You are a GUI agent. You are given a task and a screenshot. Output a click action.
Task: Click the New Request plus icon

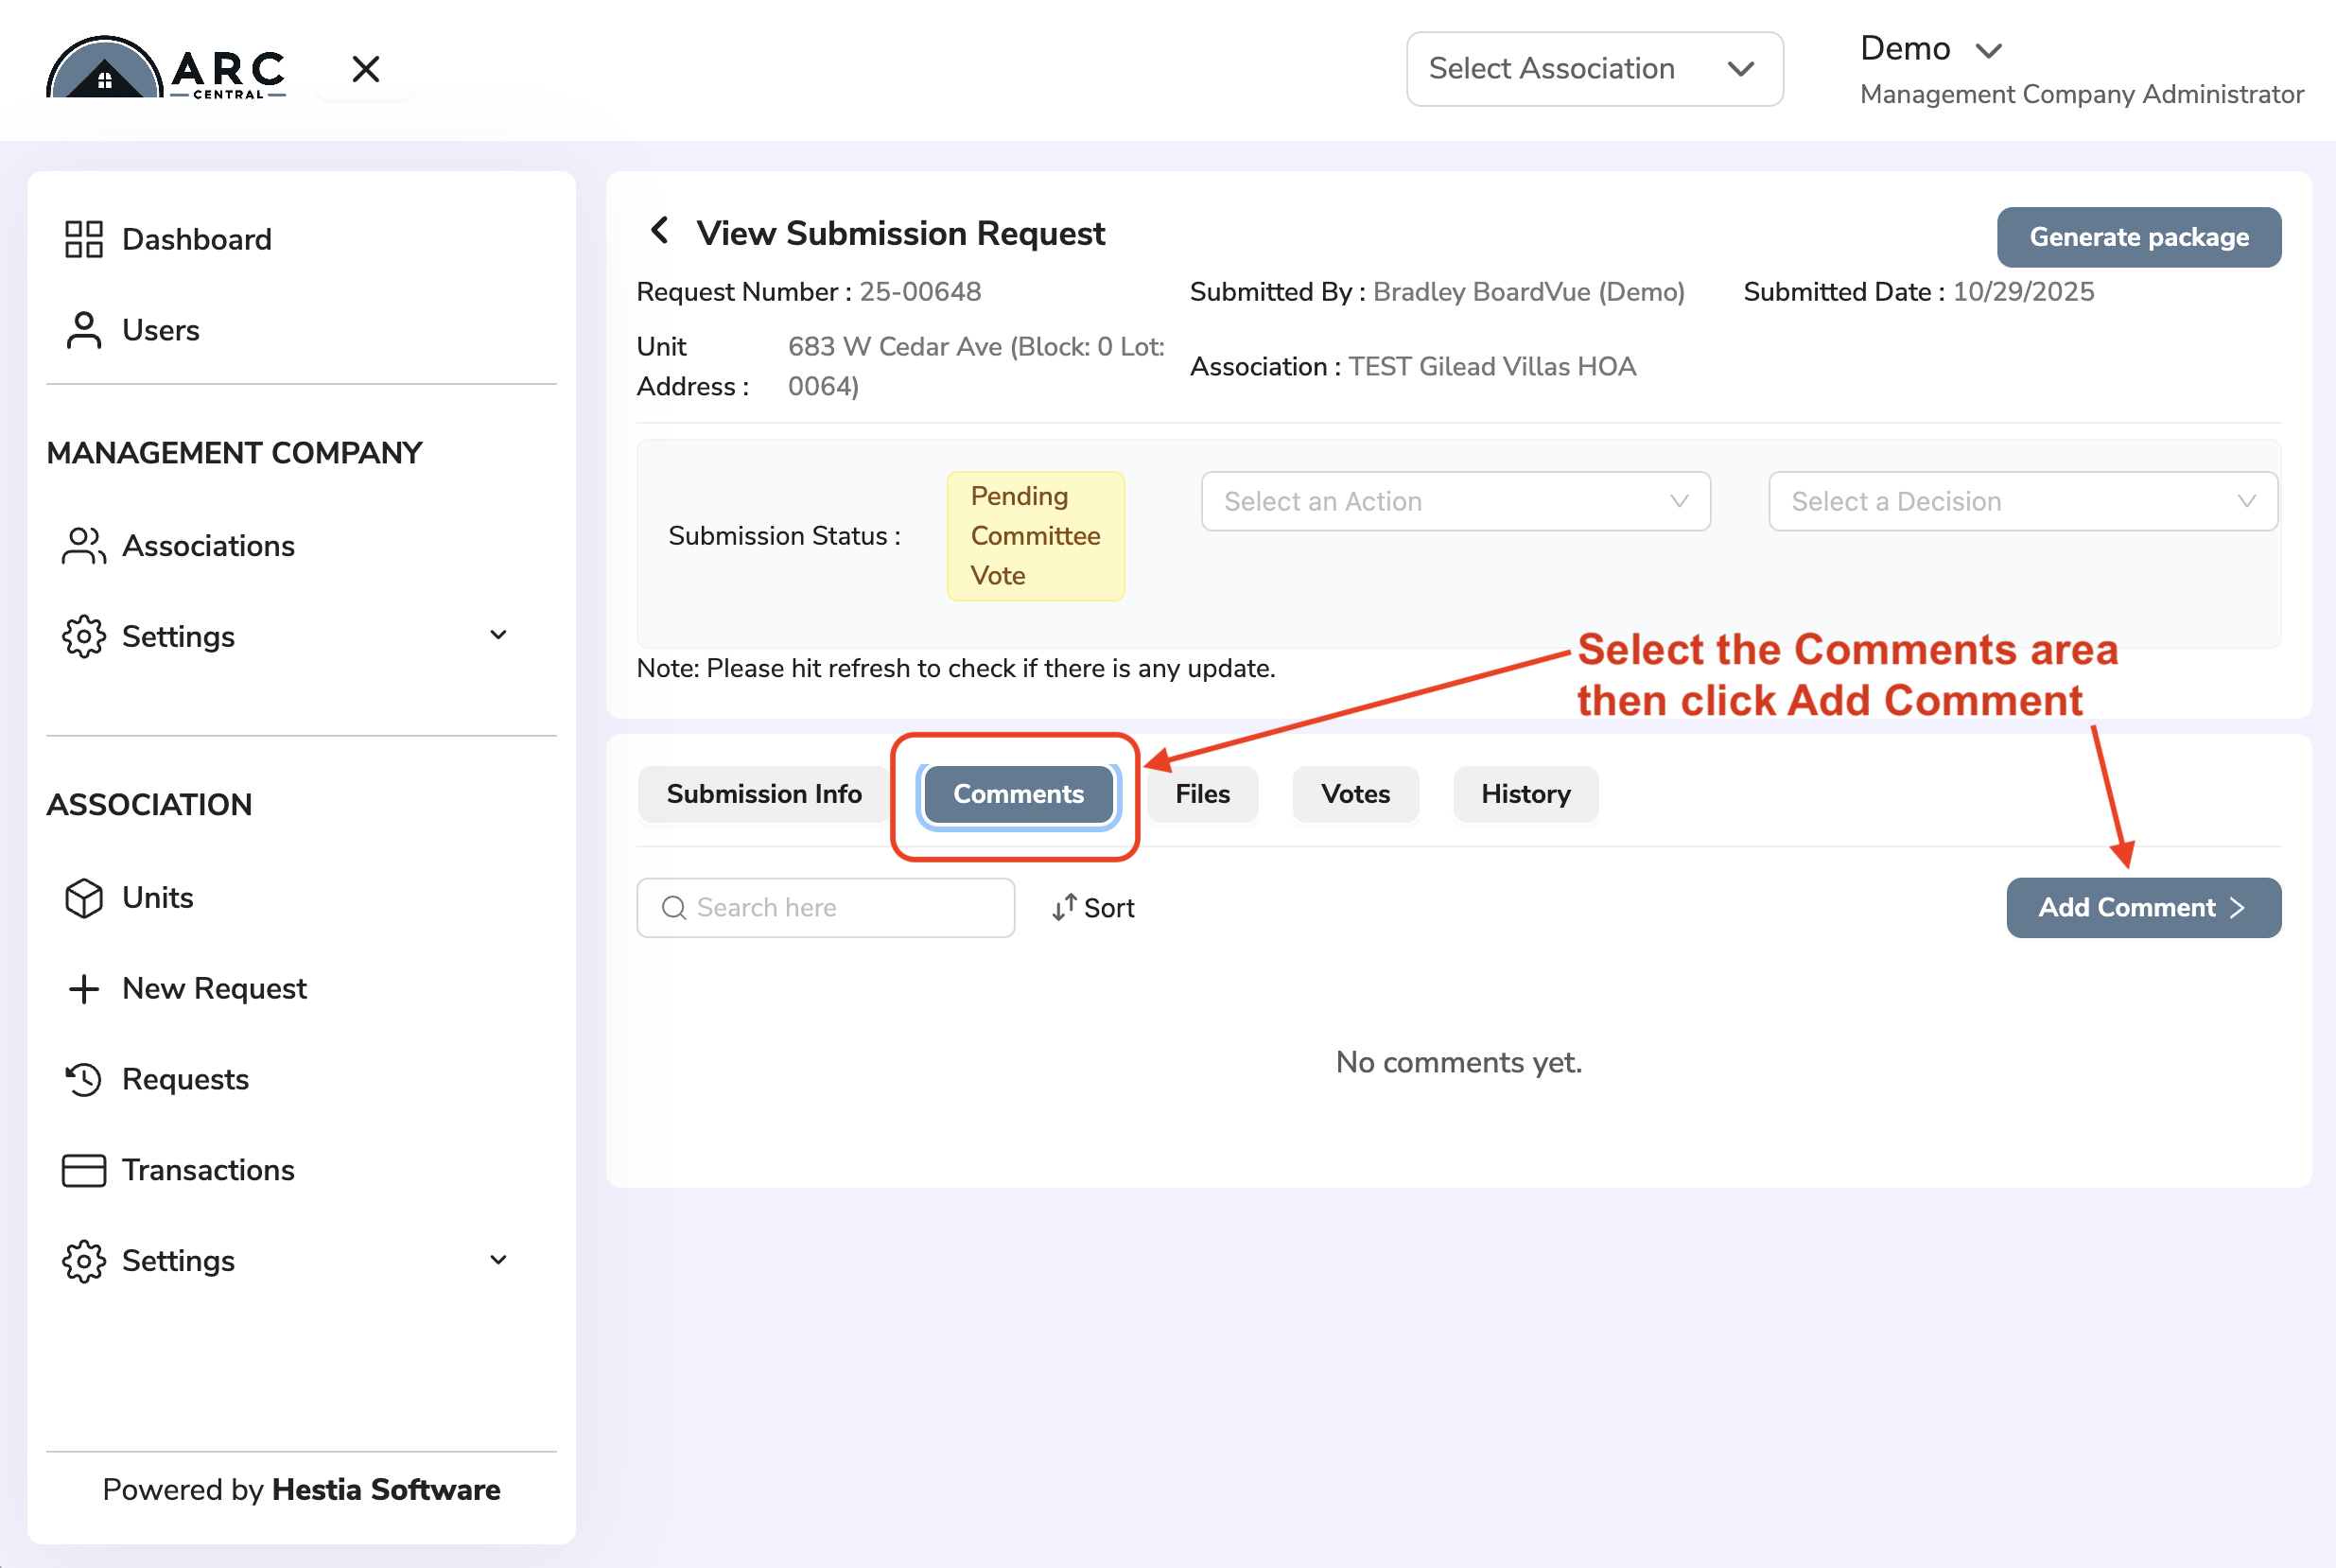pyautogui.click(x=84, y=989)
